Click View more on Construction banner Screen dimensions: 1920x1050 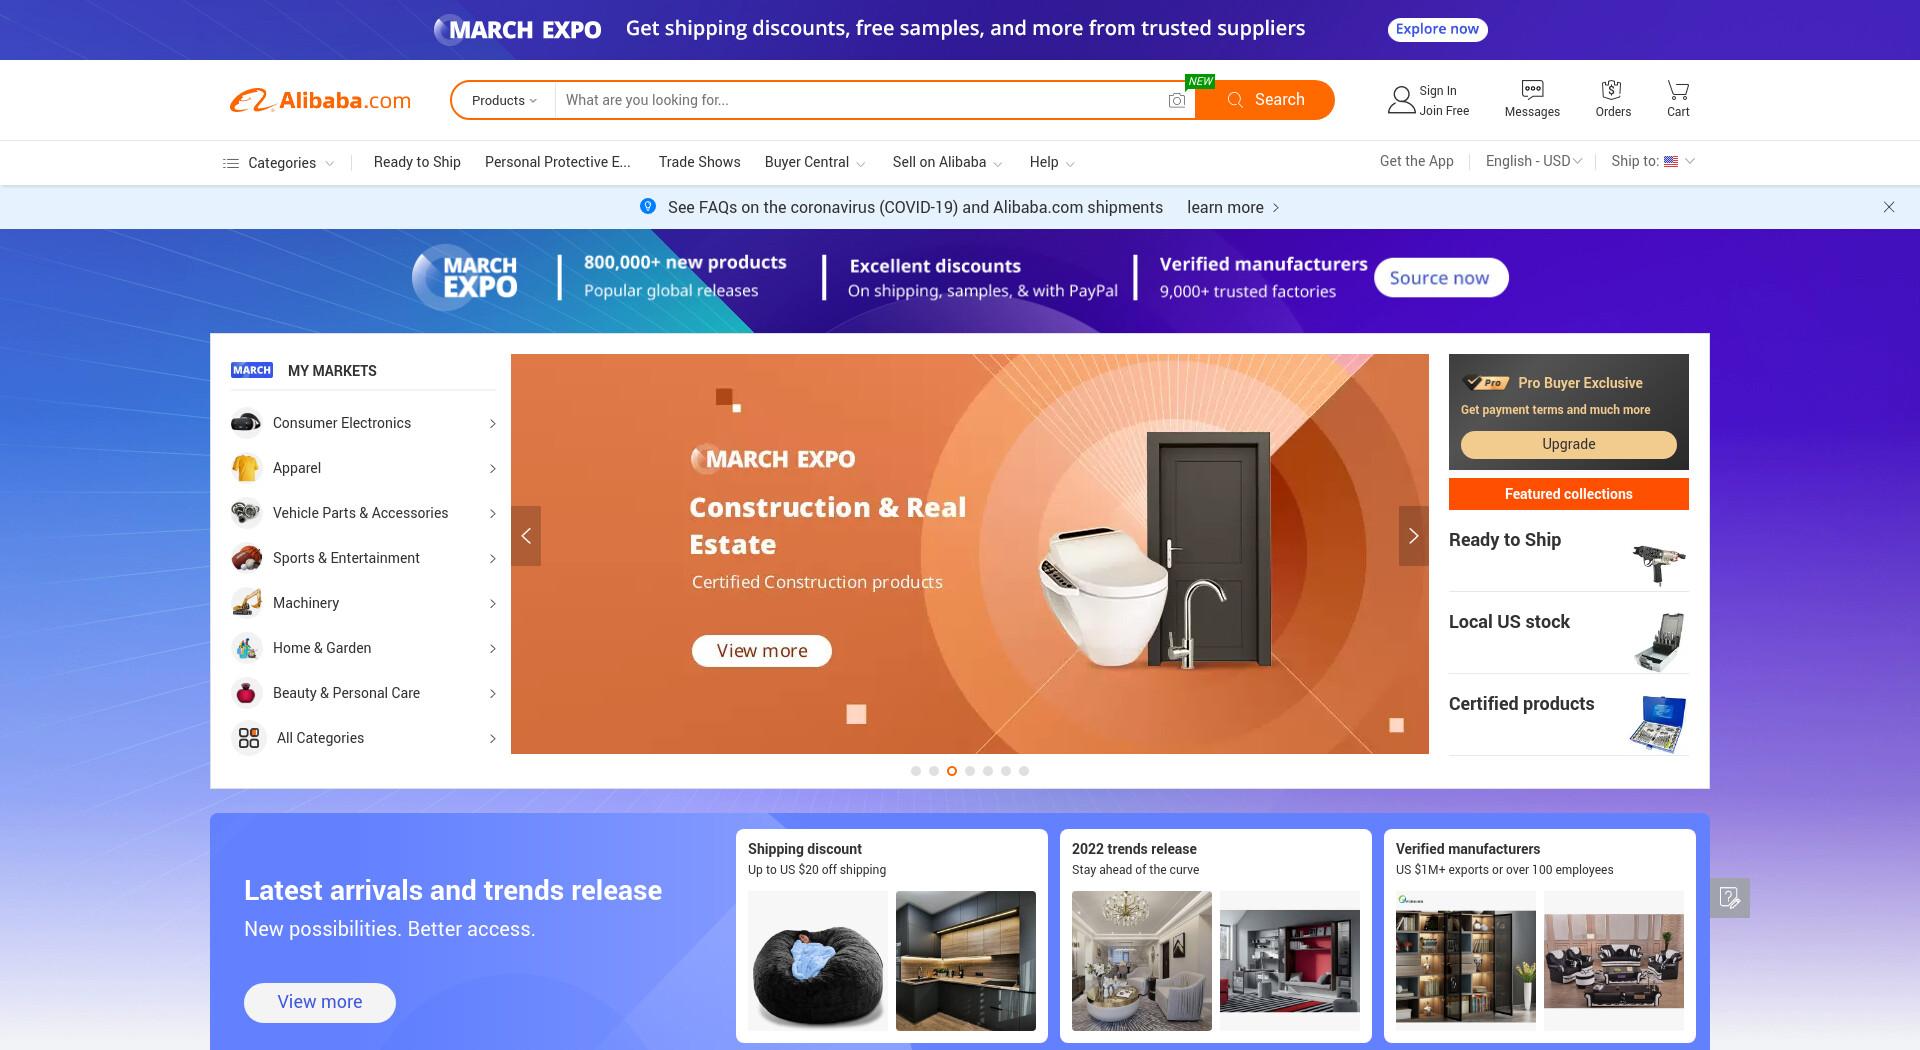762,651
